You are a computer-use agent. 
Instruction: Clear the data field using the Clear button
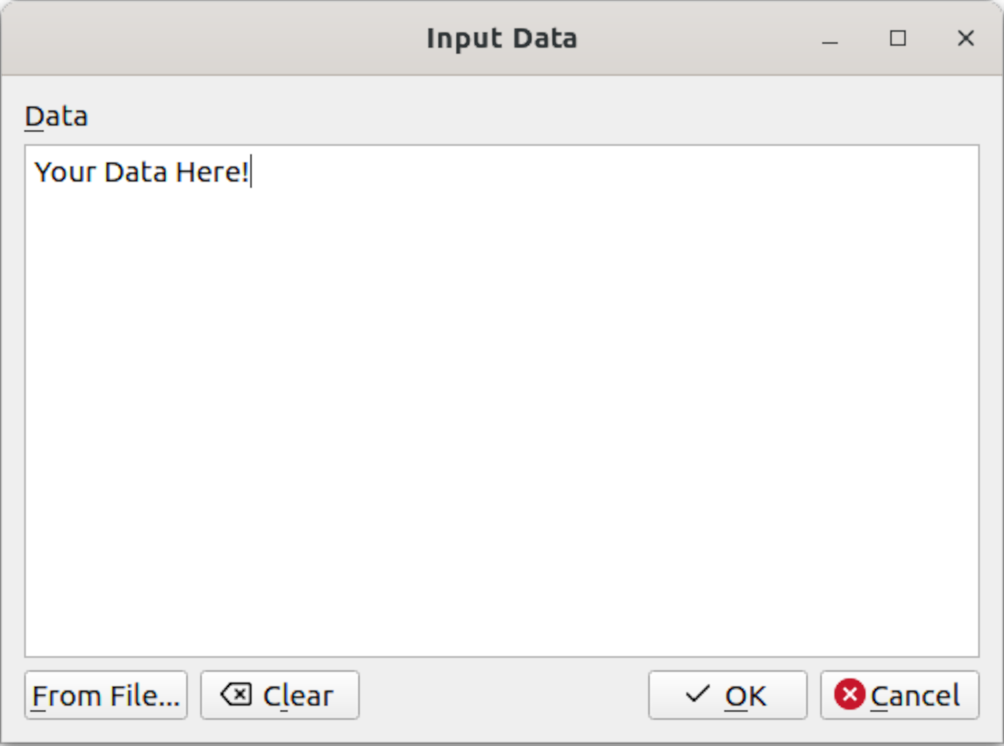coord(280,695)
